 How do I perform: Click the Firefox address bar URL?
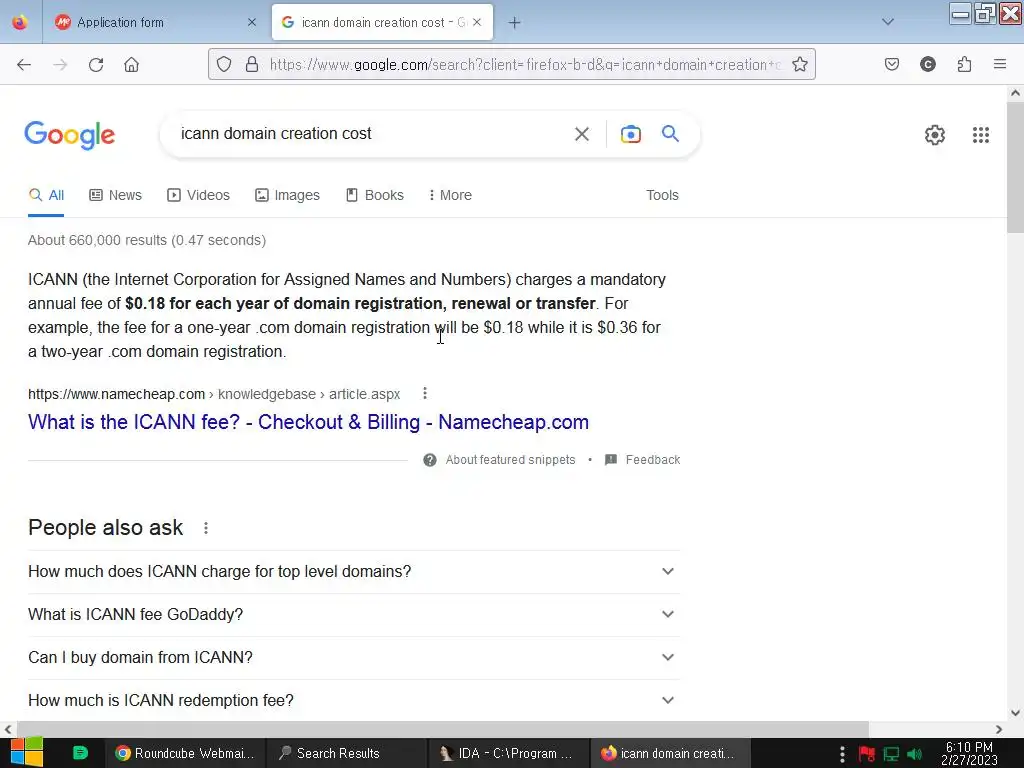pos(524,65)
